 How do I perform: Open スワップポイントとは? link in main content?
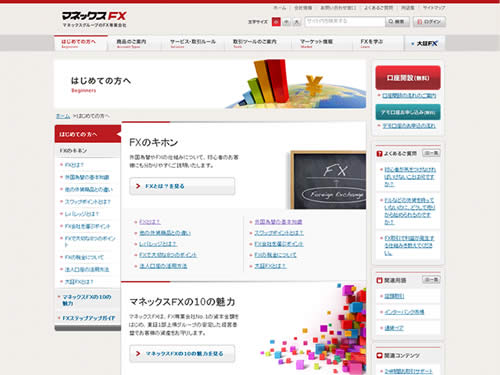[279, 233]
